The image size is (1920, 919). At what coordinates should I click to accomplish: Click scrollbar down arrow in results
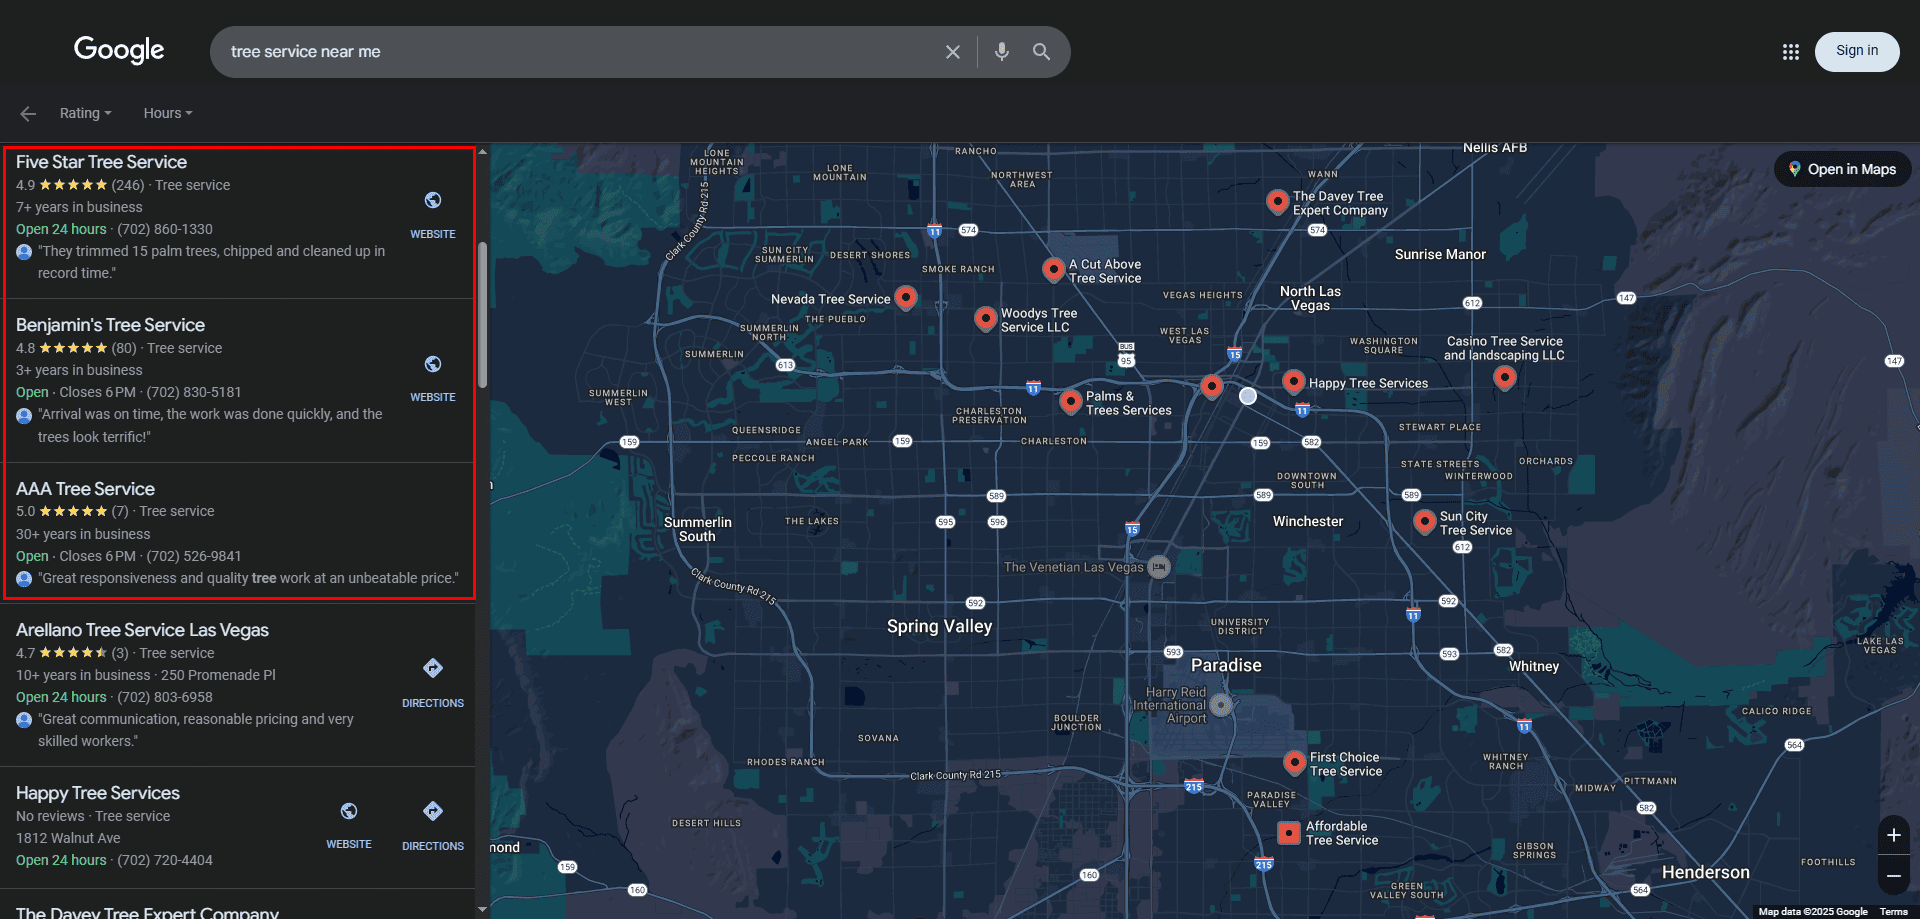pos(483,909)
